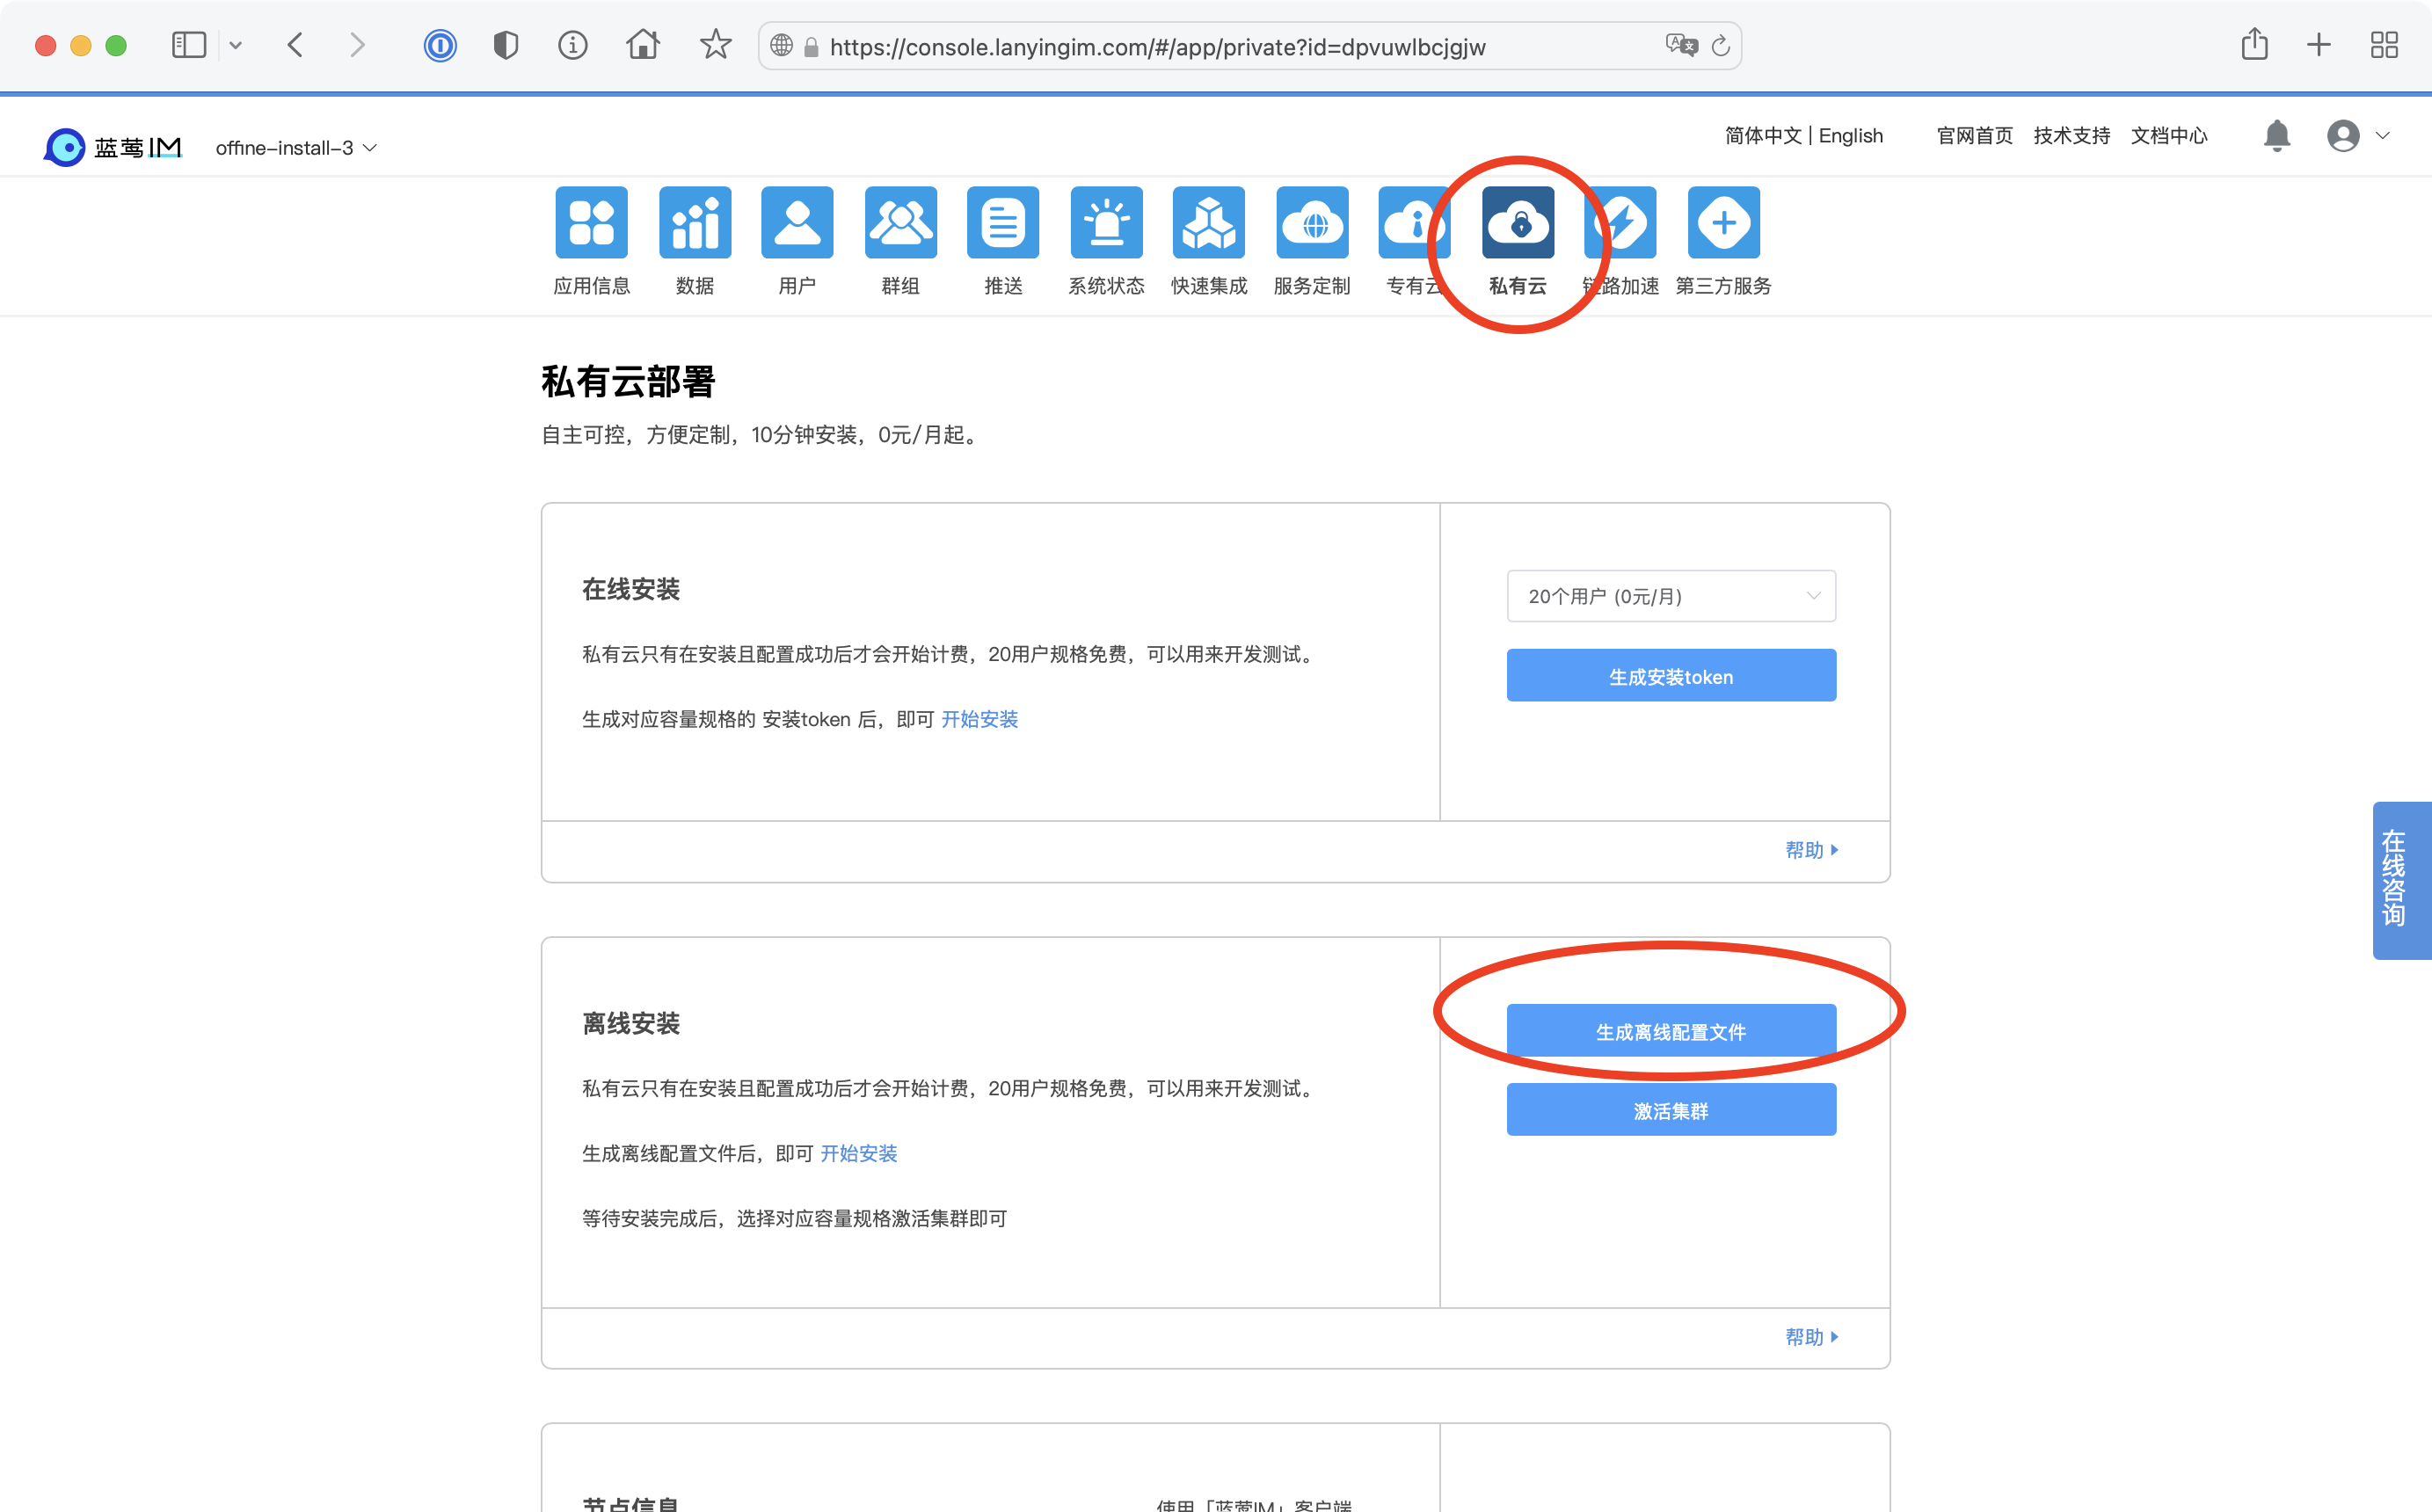Open the 在线咨询 side tab

2401,880
